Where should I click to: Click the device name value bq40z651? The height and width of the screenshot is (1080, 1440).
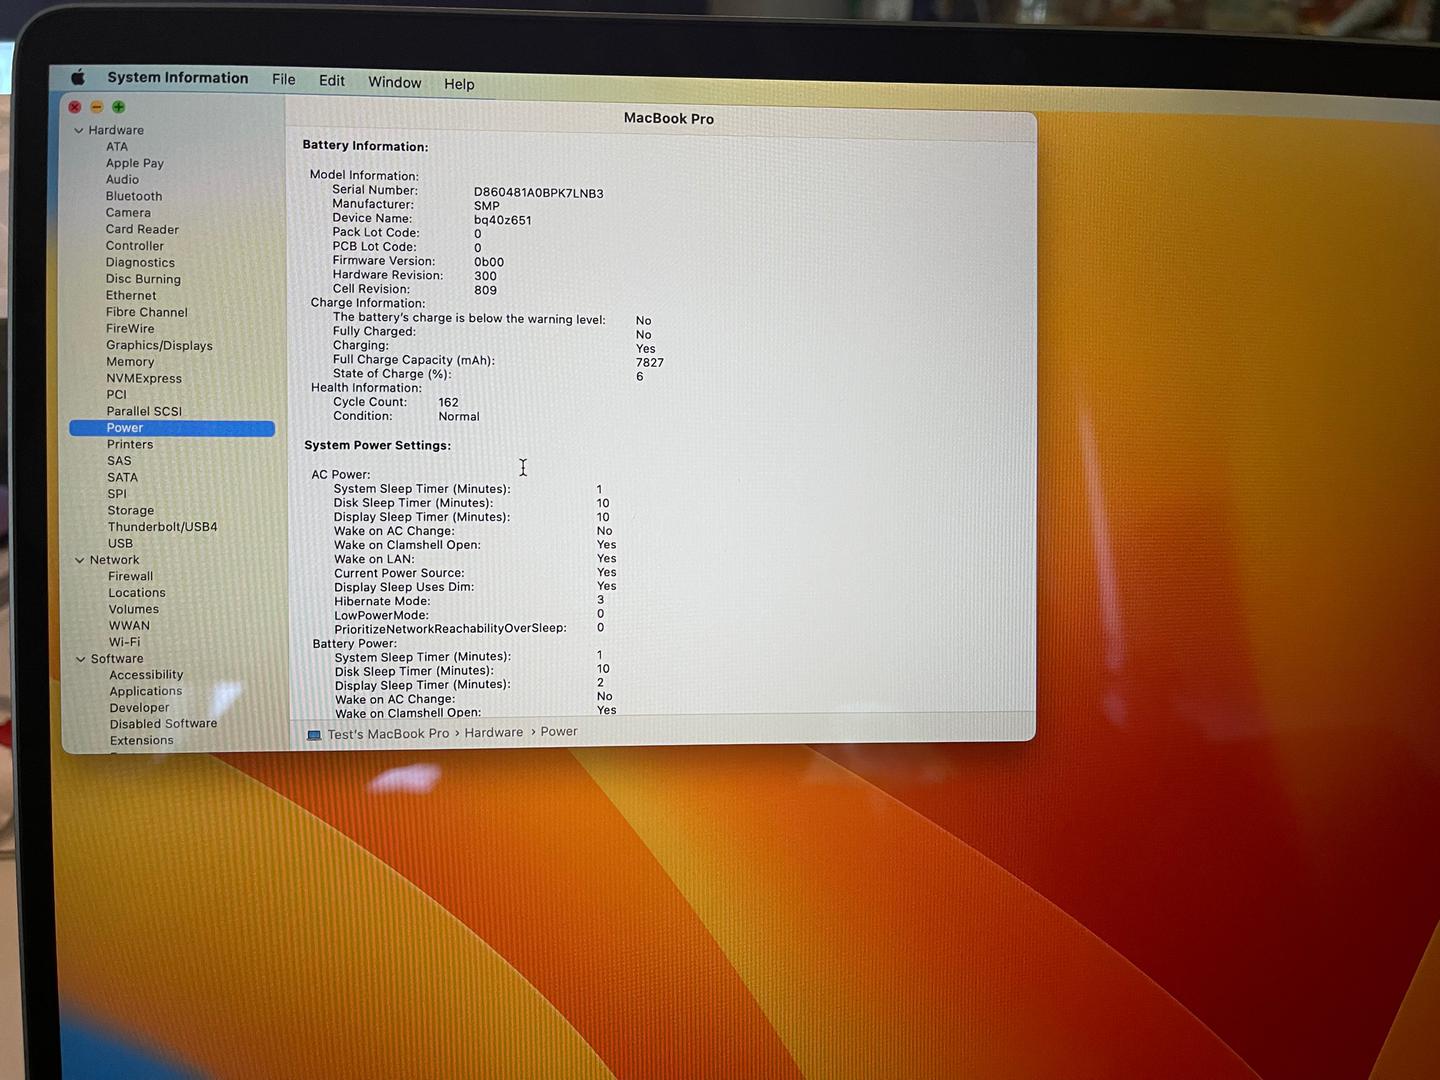(x=503, y=220)
